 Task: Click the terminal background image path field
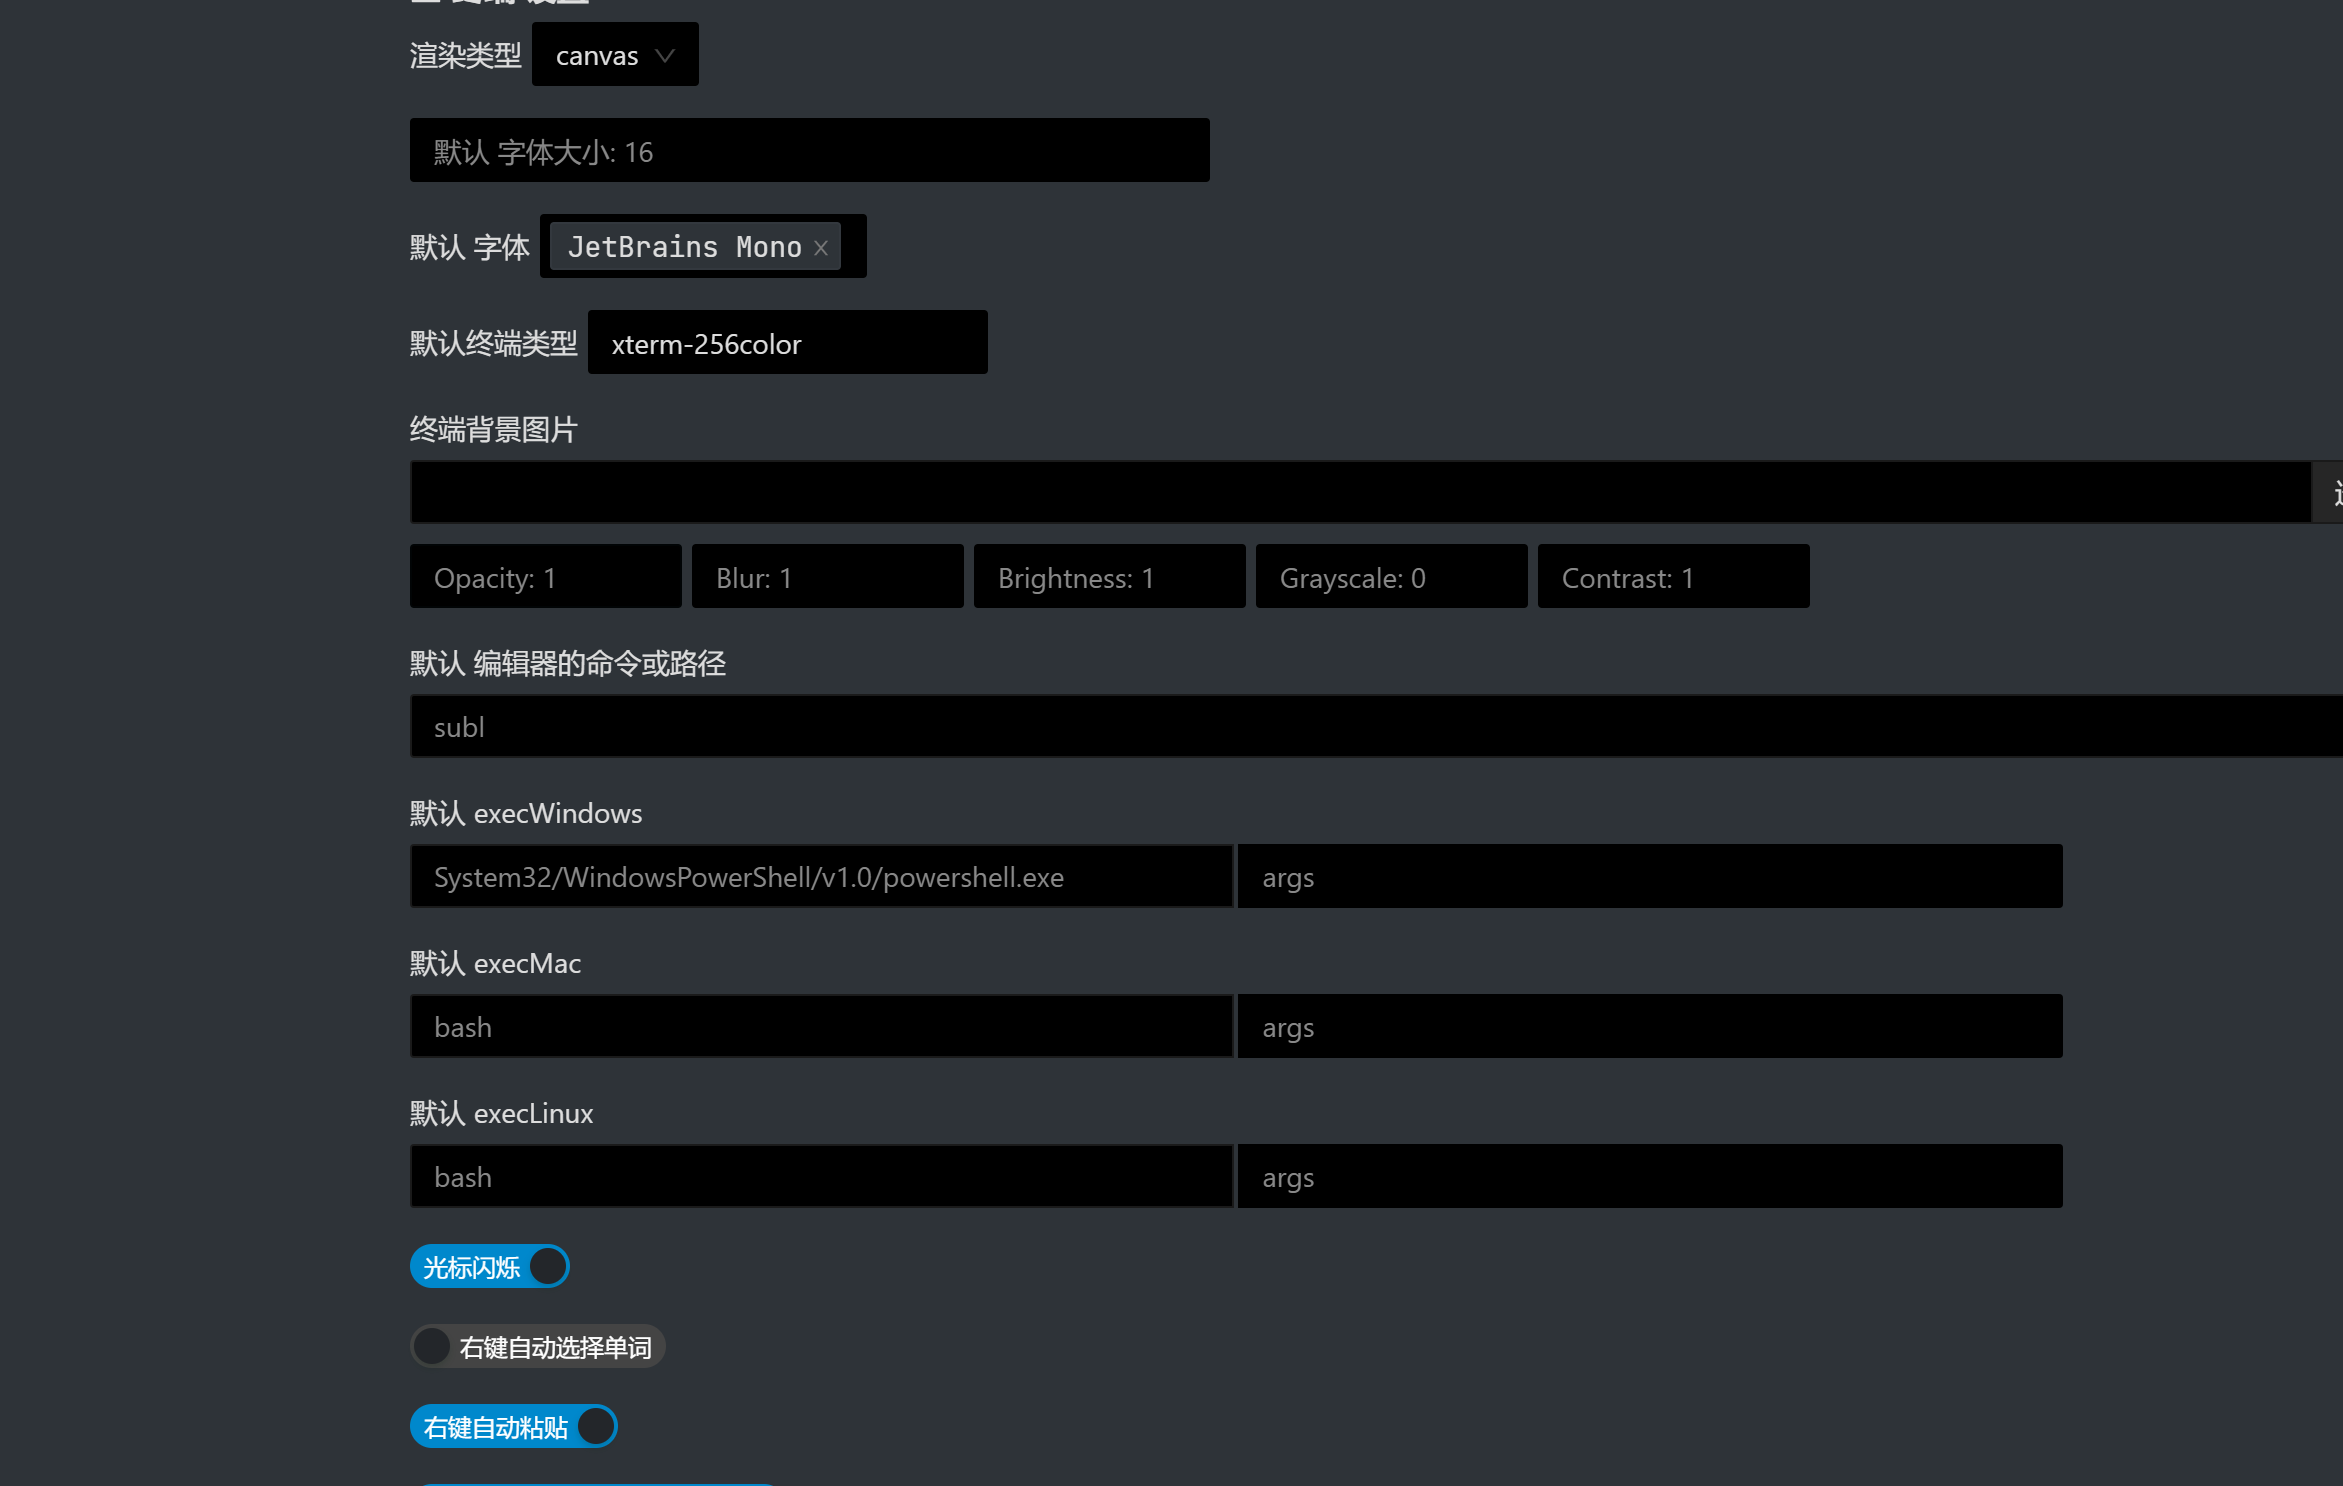tap(1360, 492)
